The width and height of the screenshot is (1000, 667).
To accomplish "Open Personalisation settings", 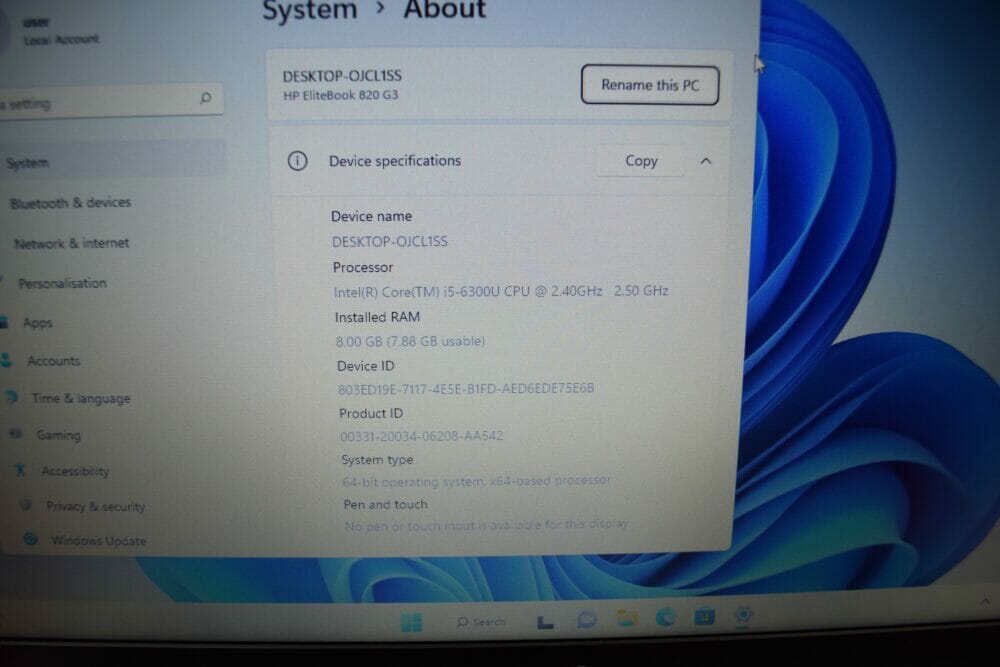I will (62, 283).
